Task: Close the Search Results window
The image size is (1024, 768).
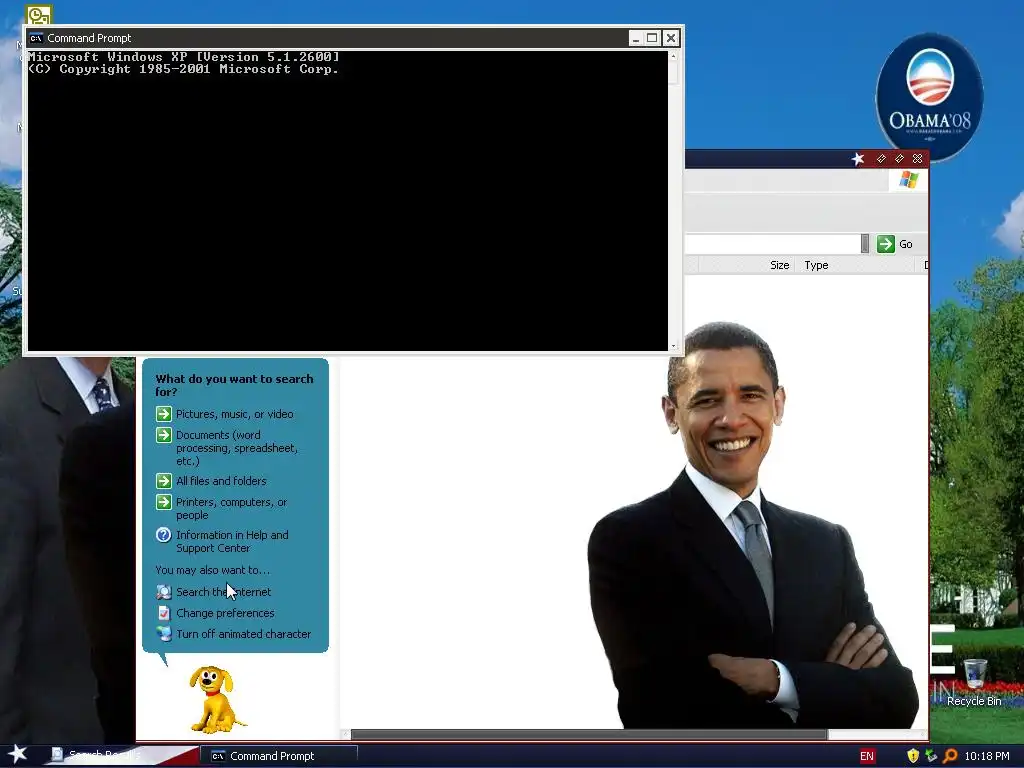Action: 918,159
